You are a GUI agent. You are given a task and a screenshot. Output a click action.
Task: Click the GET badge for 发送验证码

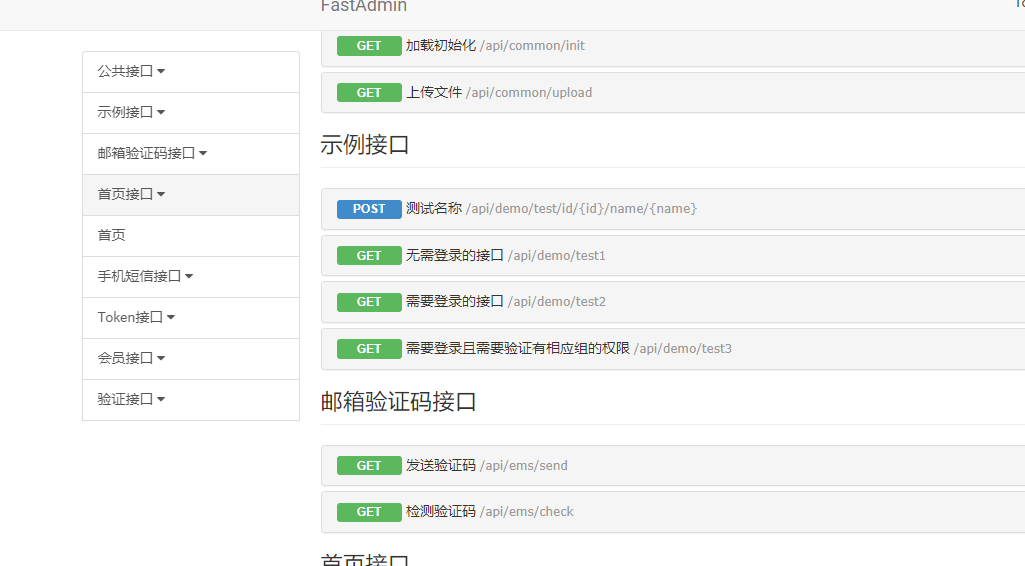369,466
